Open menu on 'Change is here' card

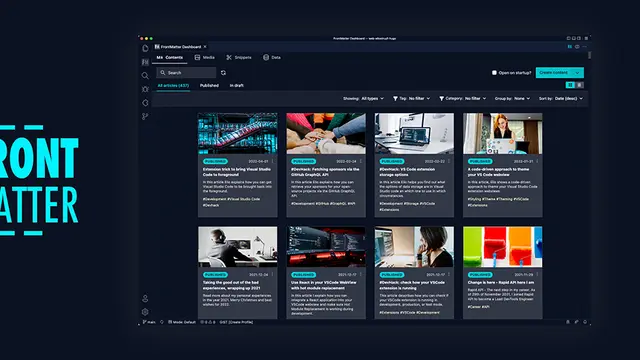point(537,274)
